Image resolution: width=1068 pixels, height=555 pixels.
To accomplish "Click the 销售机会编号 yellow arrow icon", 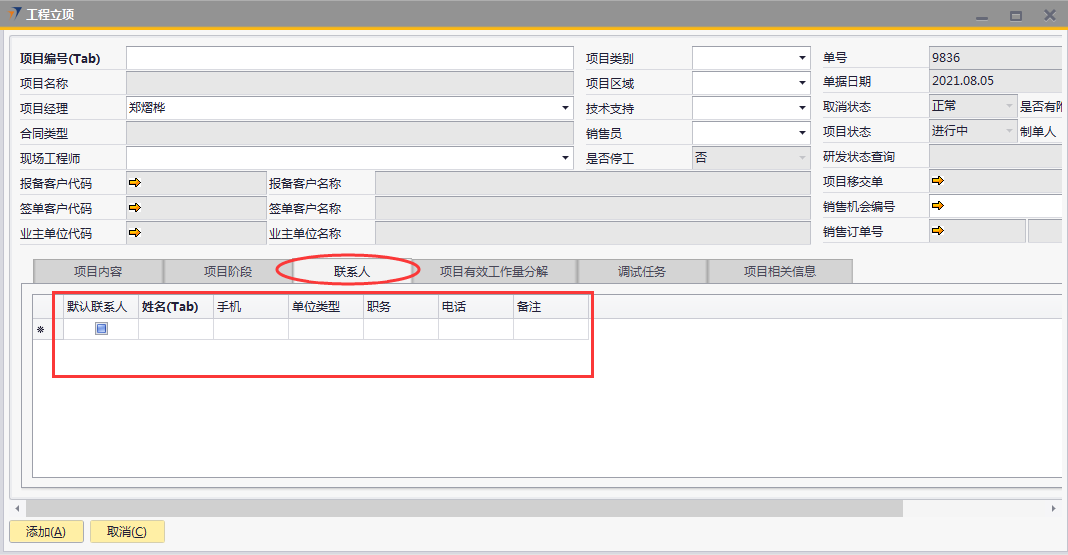I will 937,206.
